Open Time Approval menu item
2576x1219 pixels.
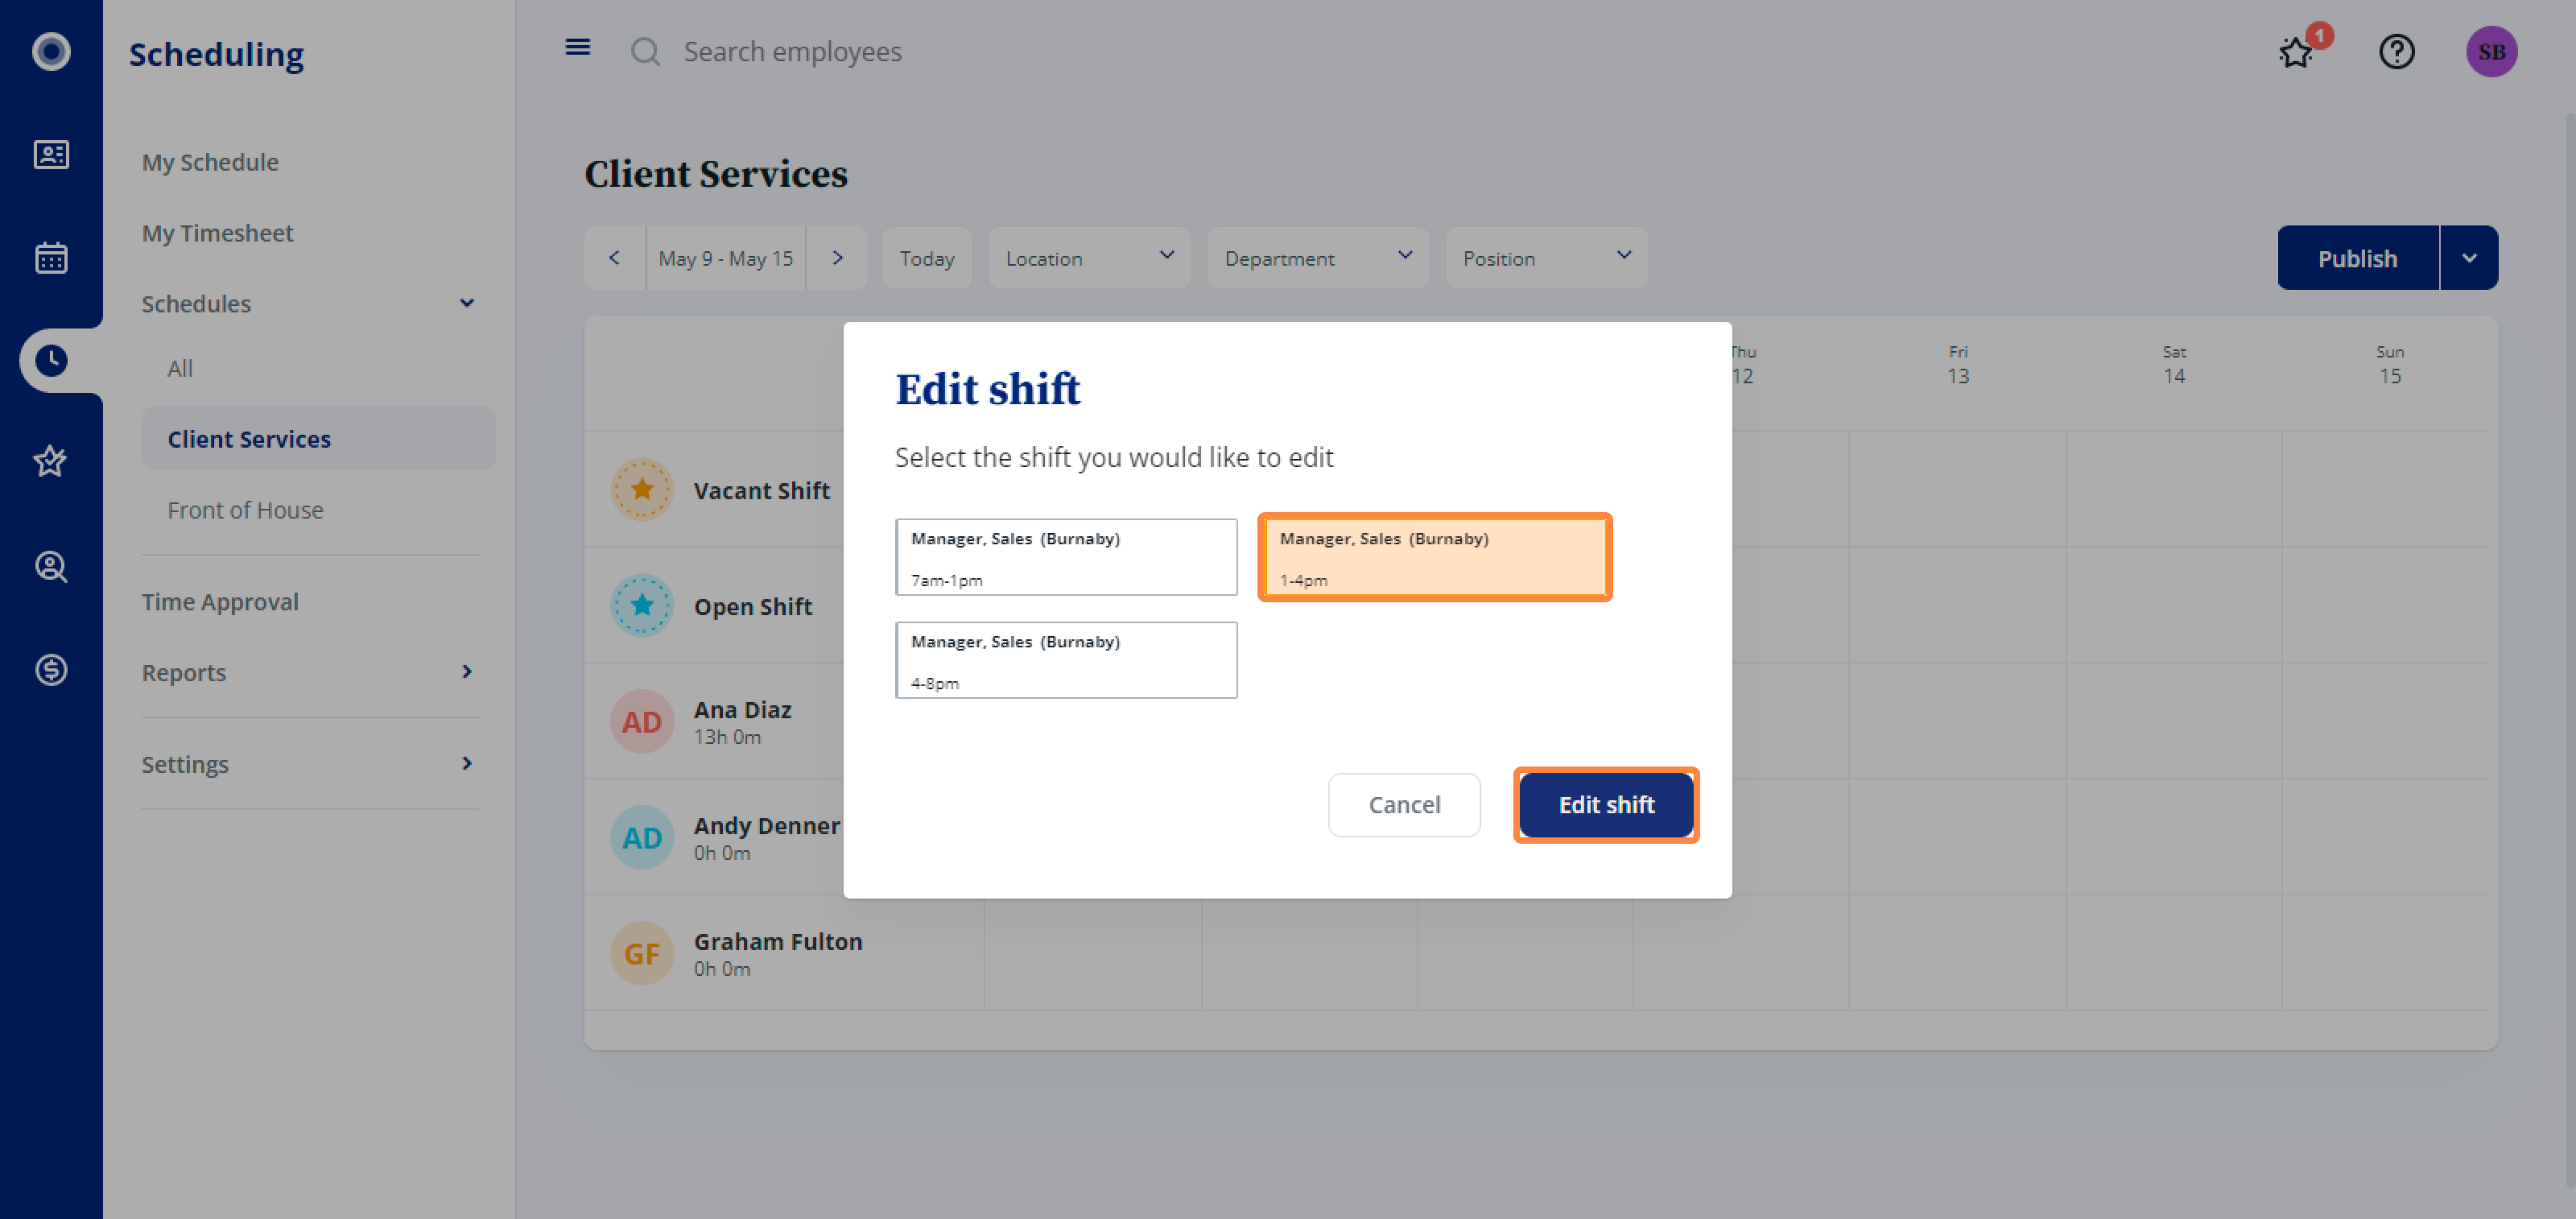tap(220, 602)
